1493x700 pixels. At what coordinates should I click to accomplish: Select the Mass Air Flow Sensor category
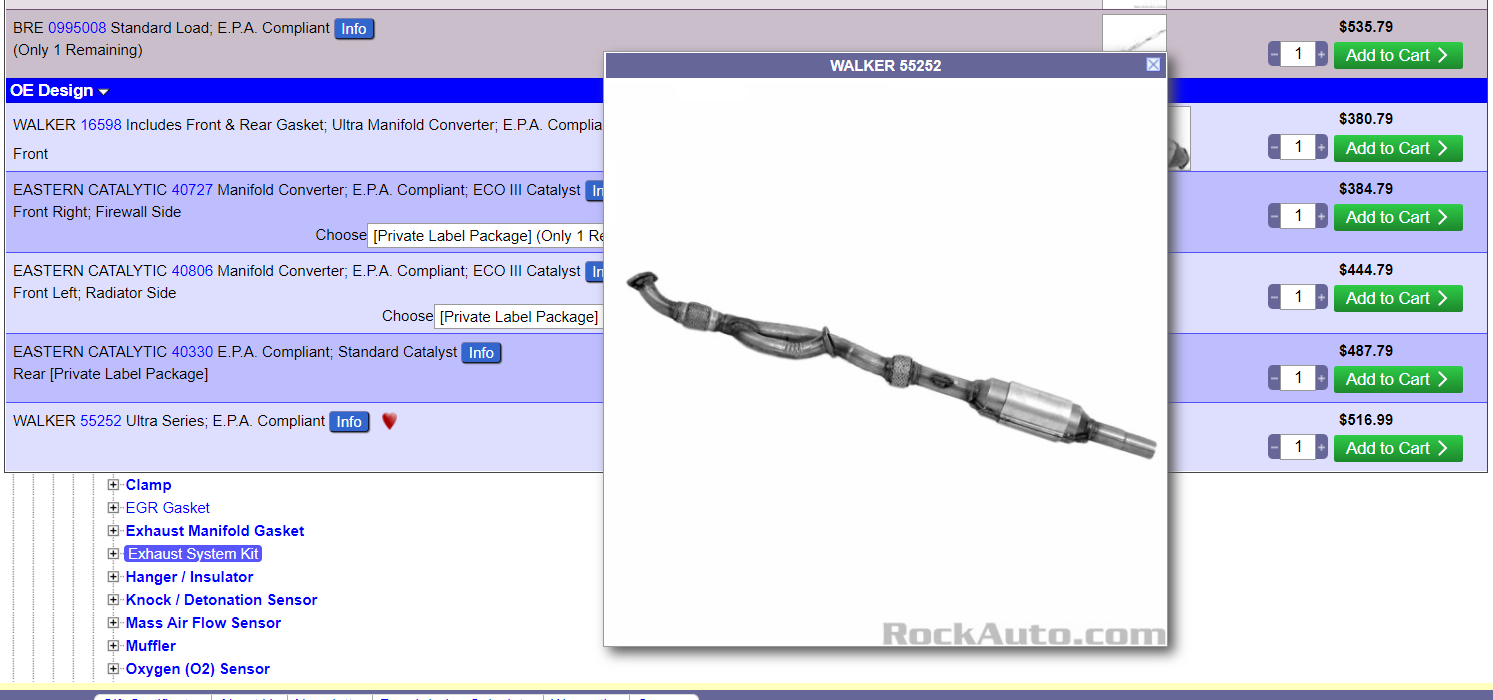point(203,623)
